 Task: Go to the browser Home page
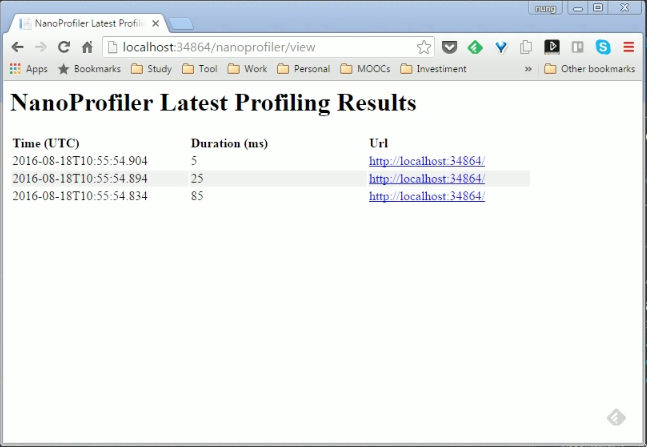tap(87, 47)
